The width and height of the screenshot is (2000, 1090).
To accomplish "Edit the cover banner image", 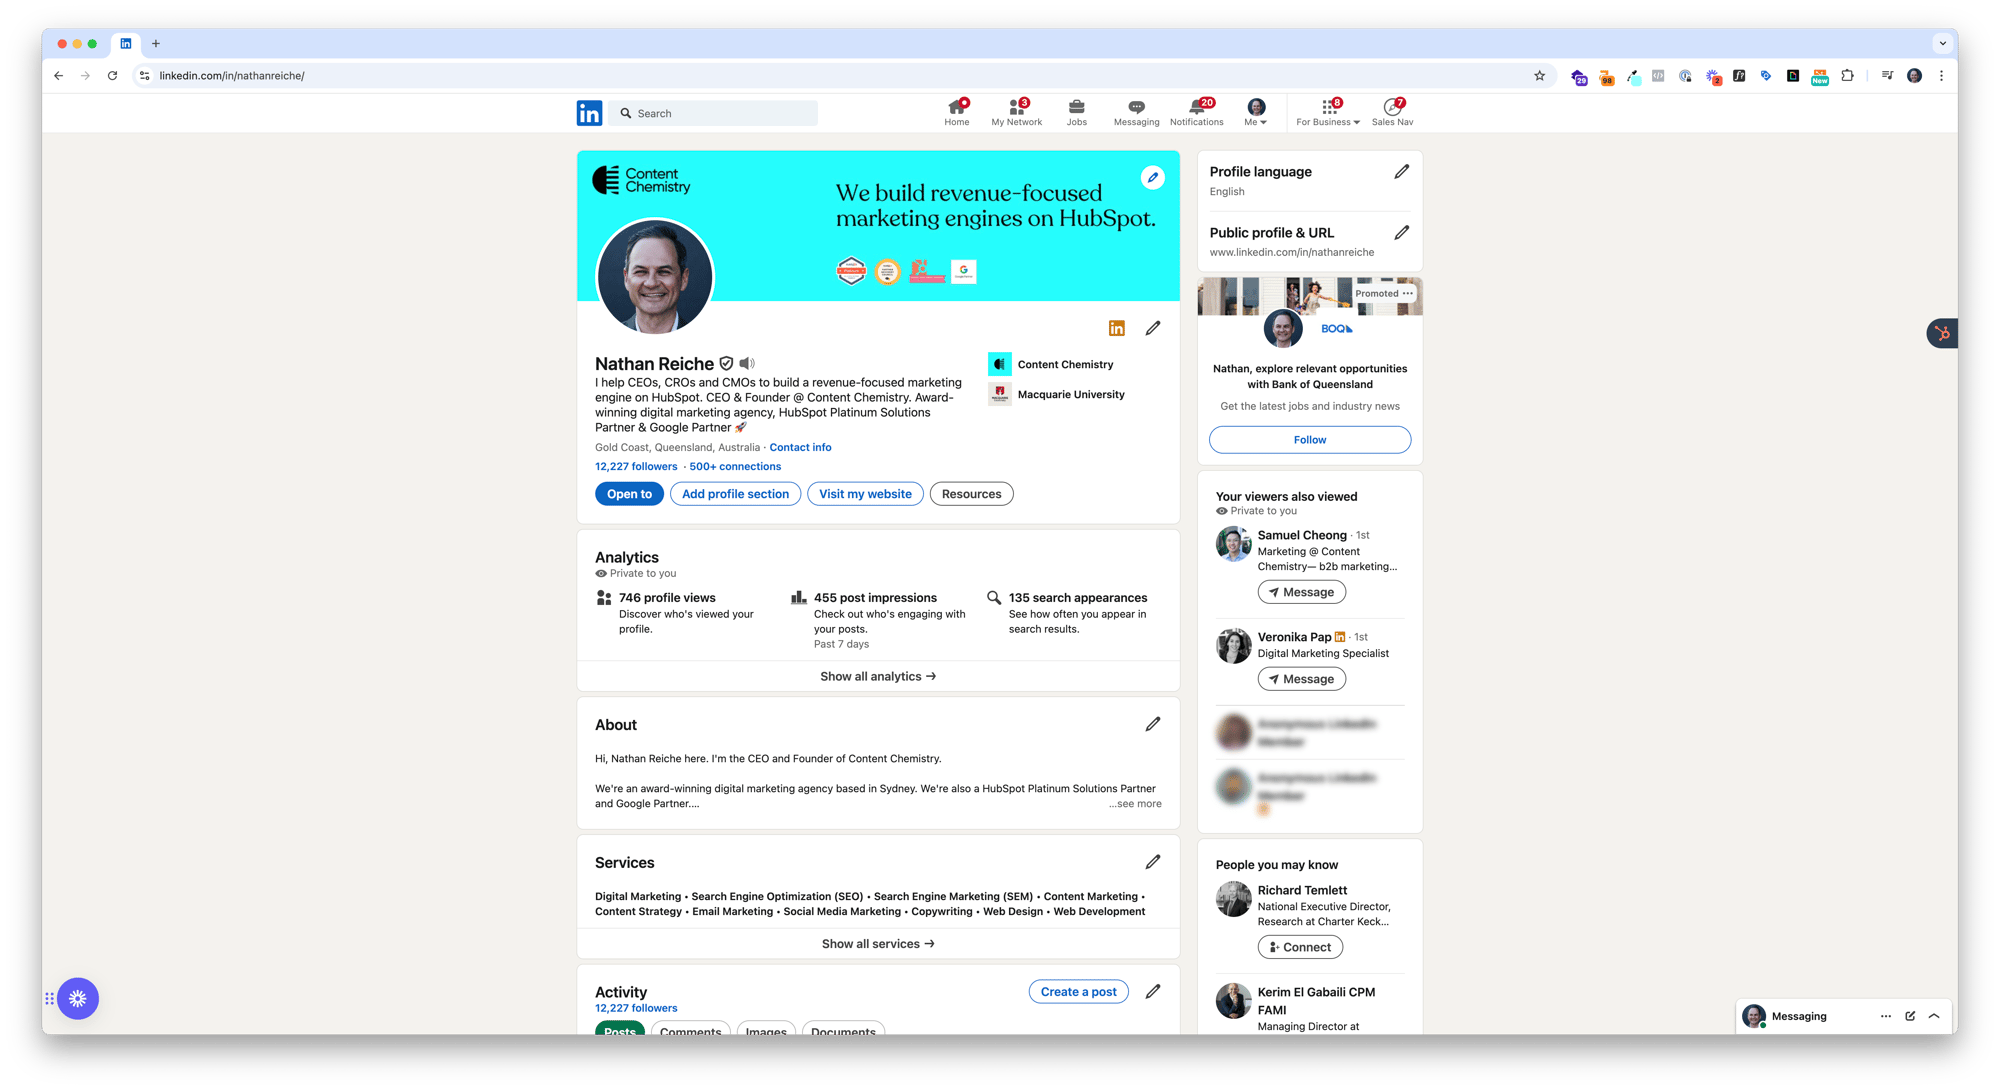I will pos(1153,178).
